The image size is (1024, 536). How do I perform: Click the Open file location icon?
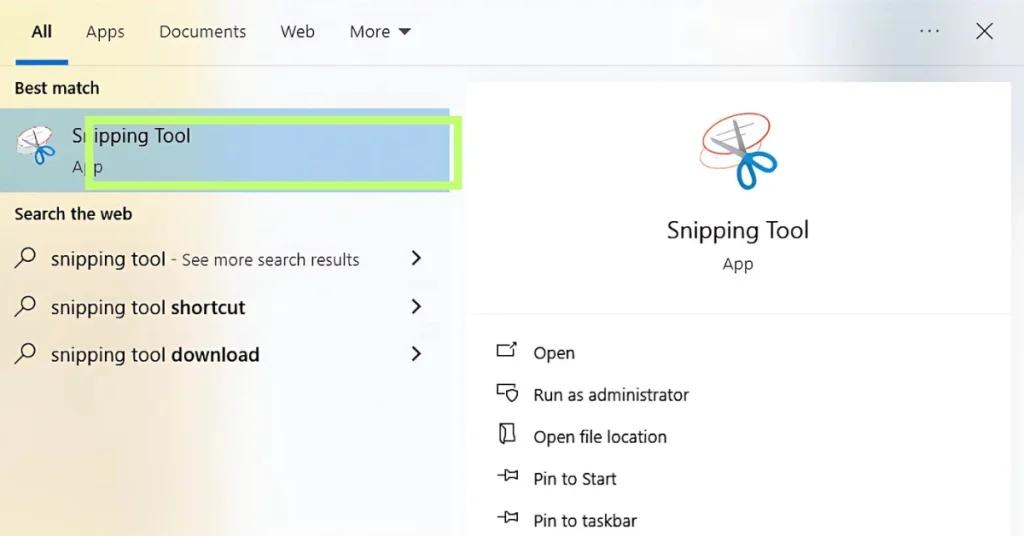coord(507,434)
